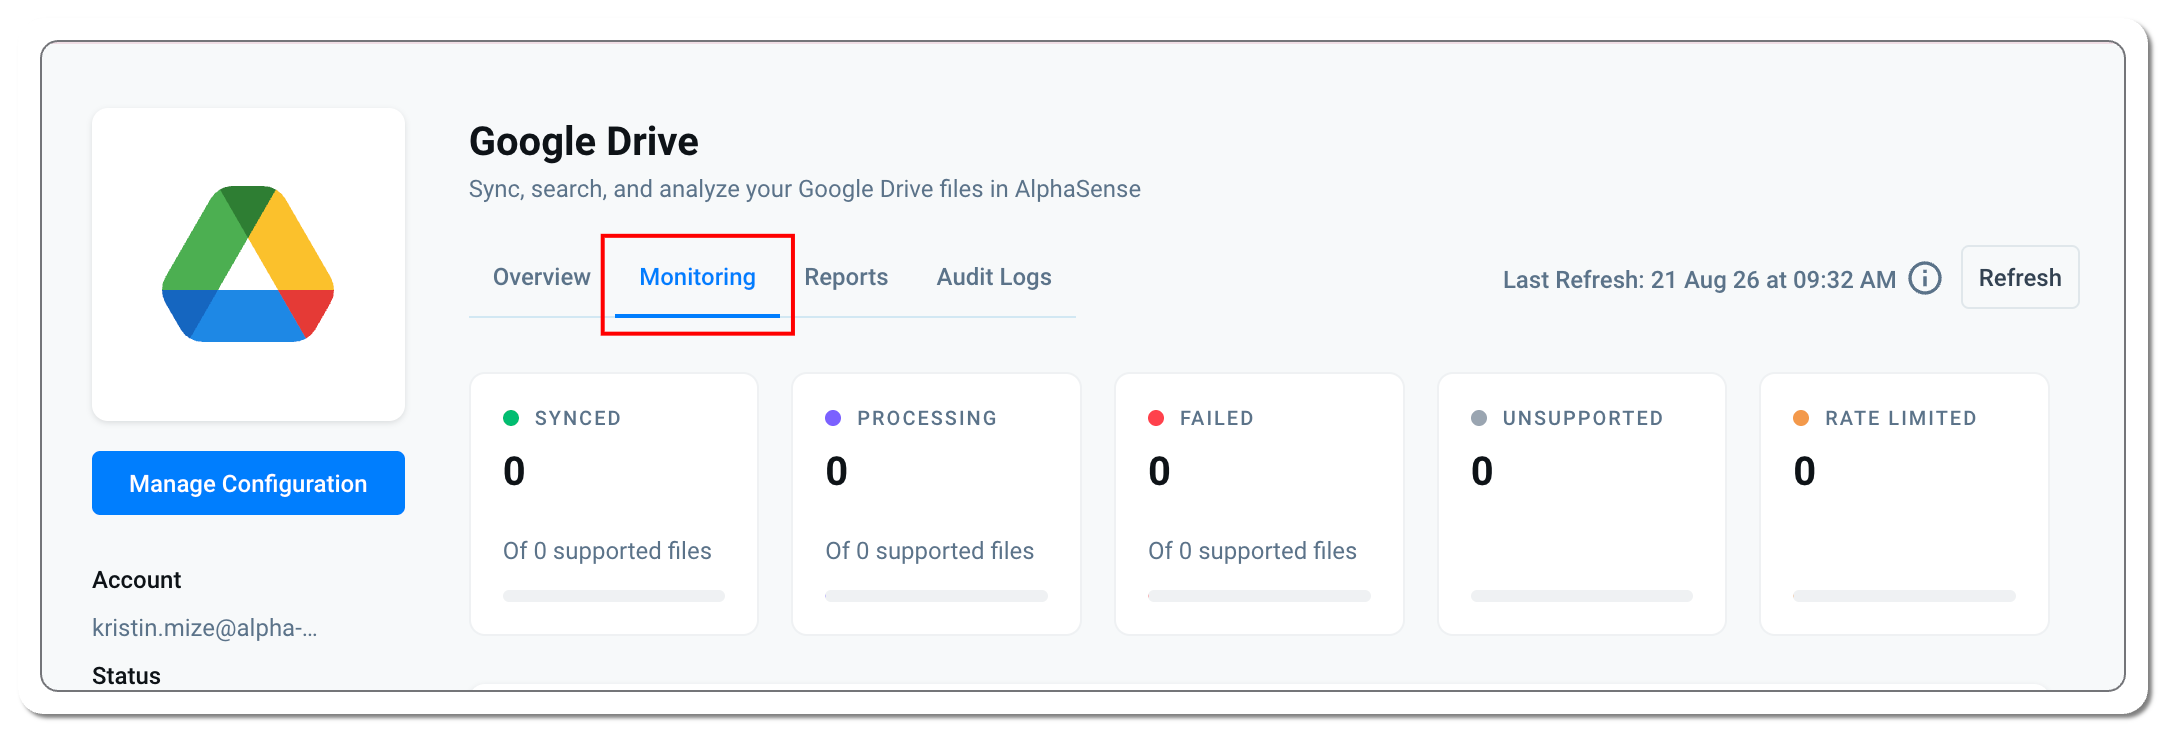Click the Unsupported status card
Viewport: 2166px width, 732px height.
(x=1582, y=504)
